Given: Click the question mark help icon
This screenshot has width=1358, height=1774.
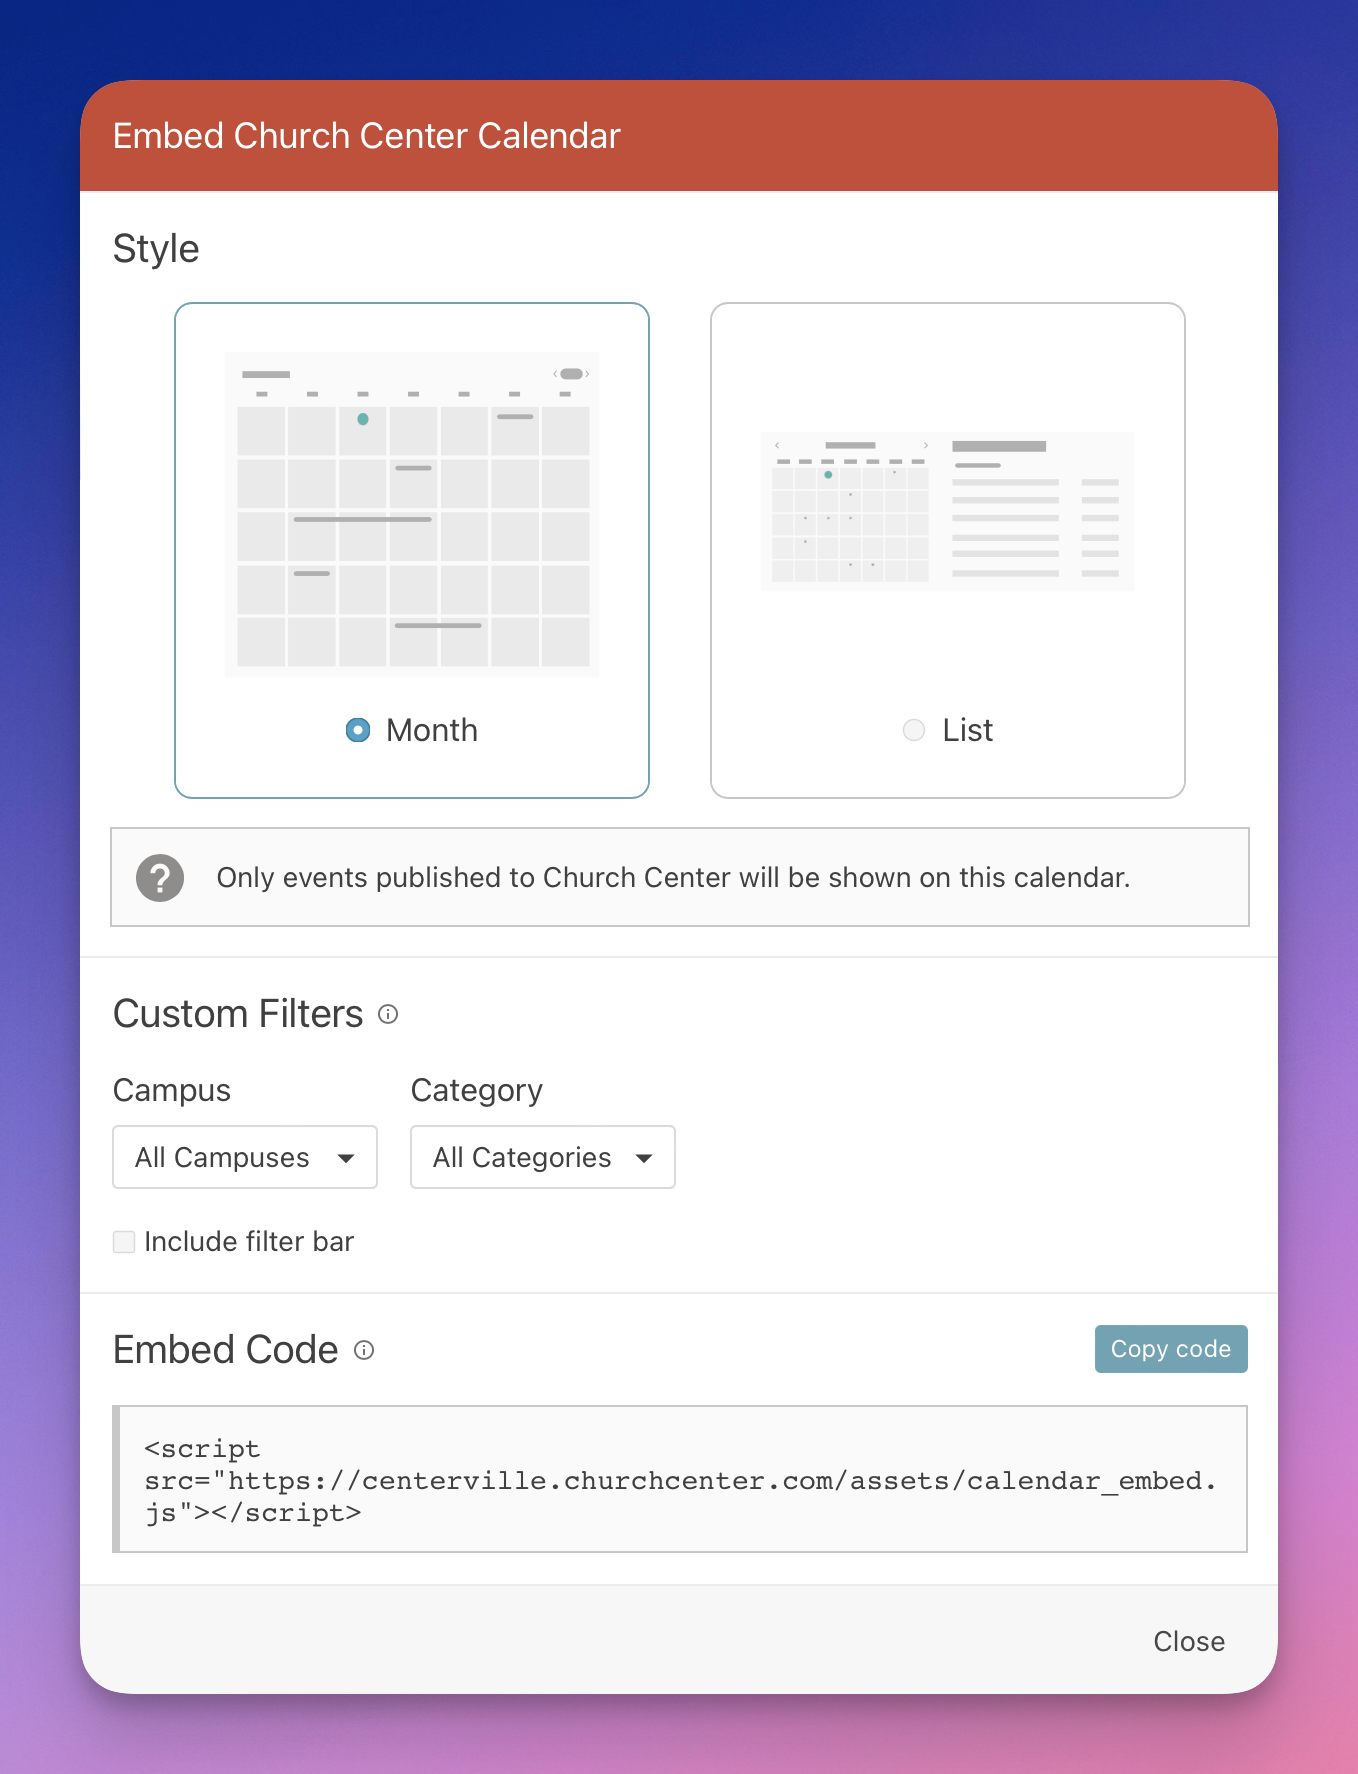Looking at the screenshot, I should point(160,878).
